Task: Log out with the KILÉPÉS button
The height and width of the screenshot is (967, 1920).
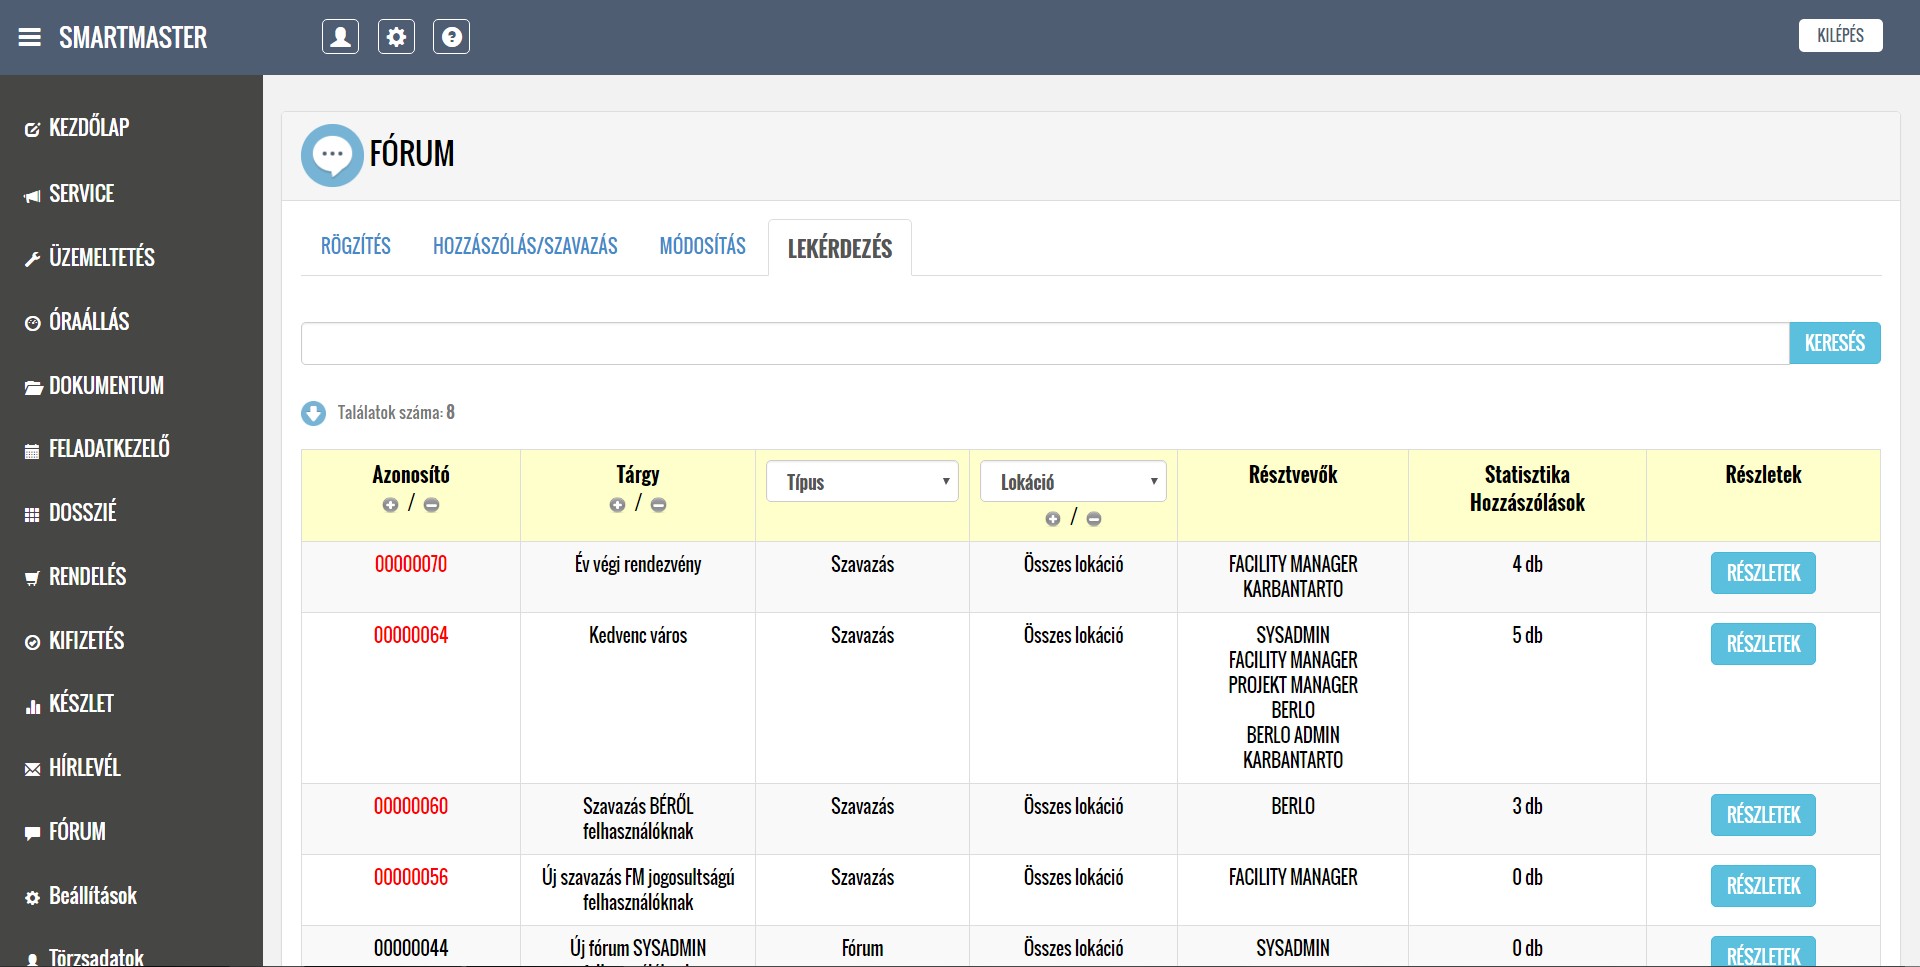Action: [x=1840, y=36]
